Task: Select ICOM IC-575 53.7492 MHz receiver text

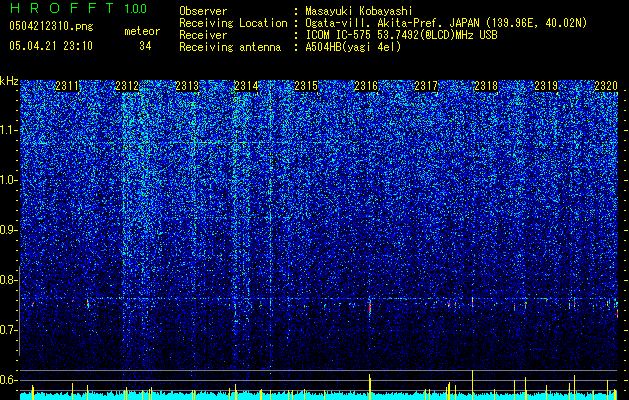Action: point(401,35)
